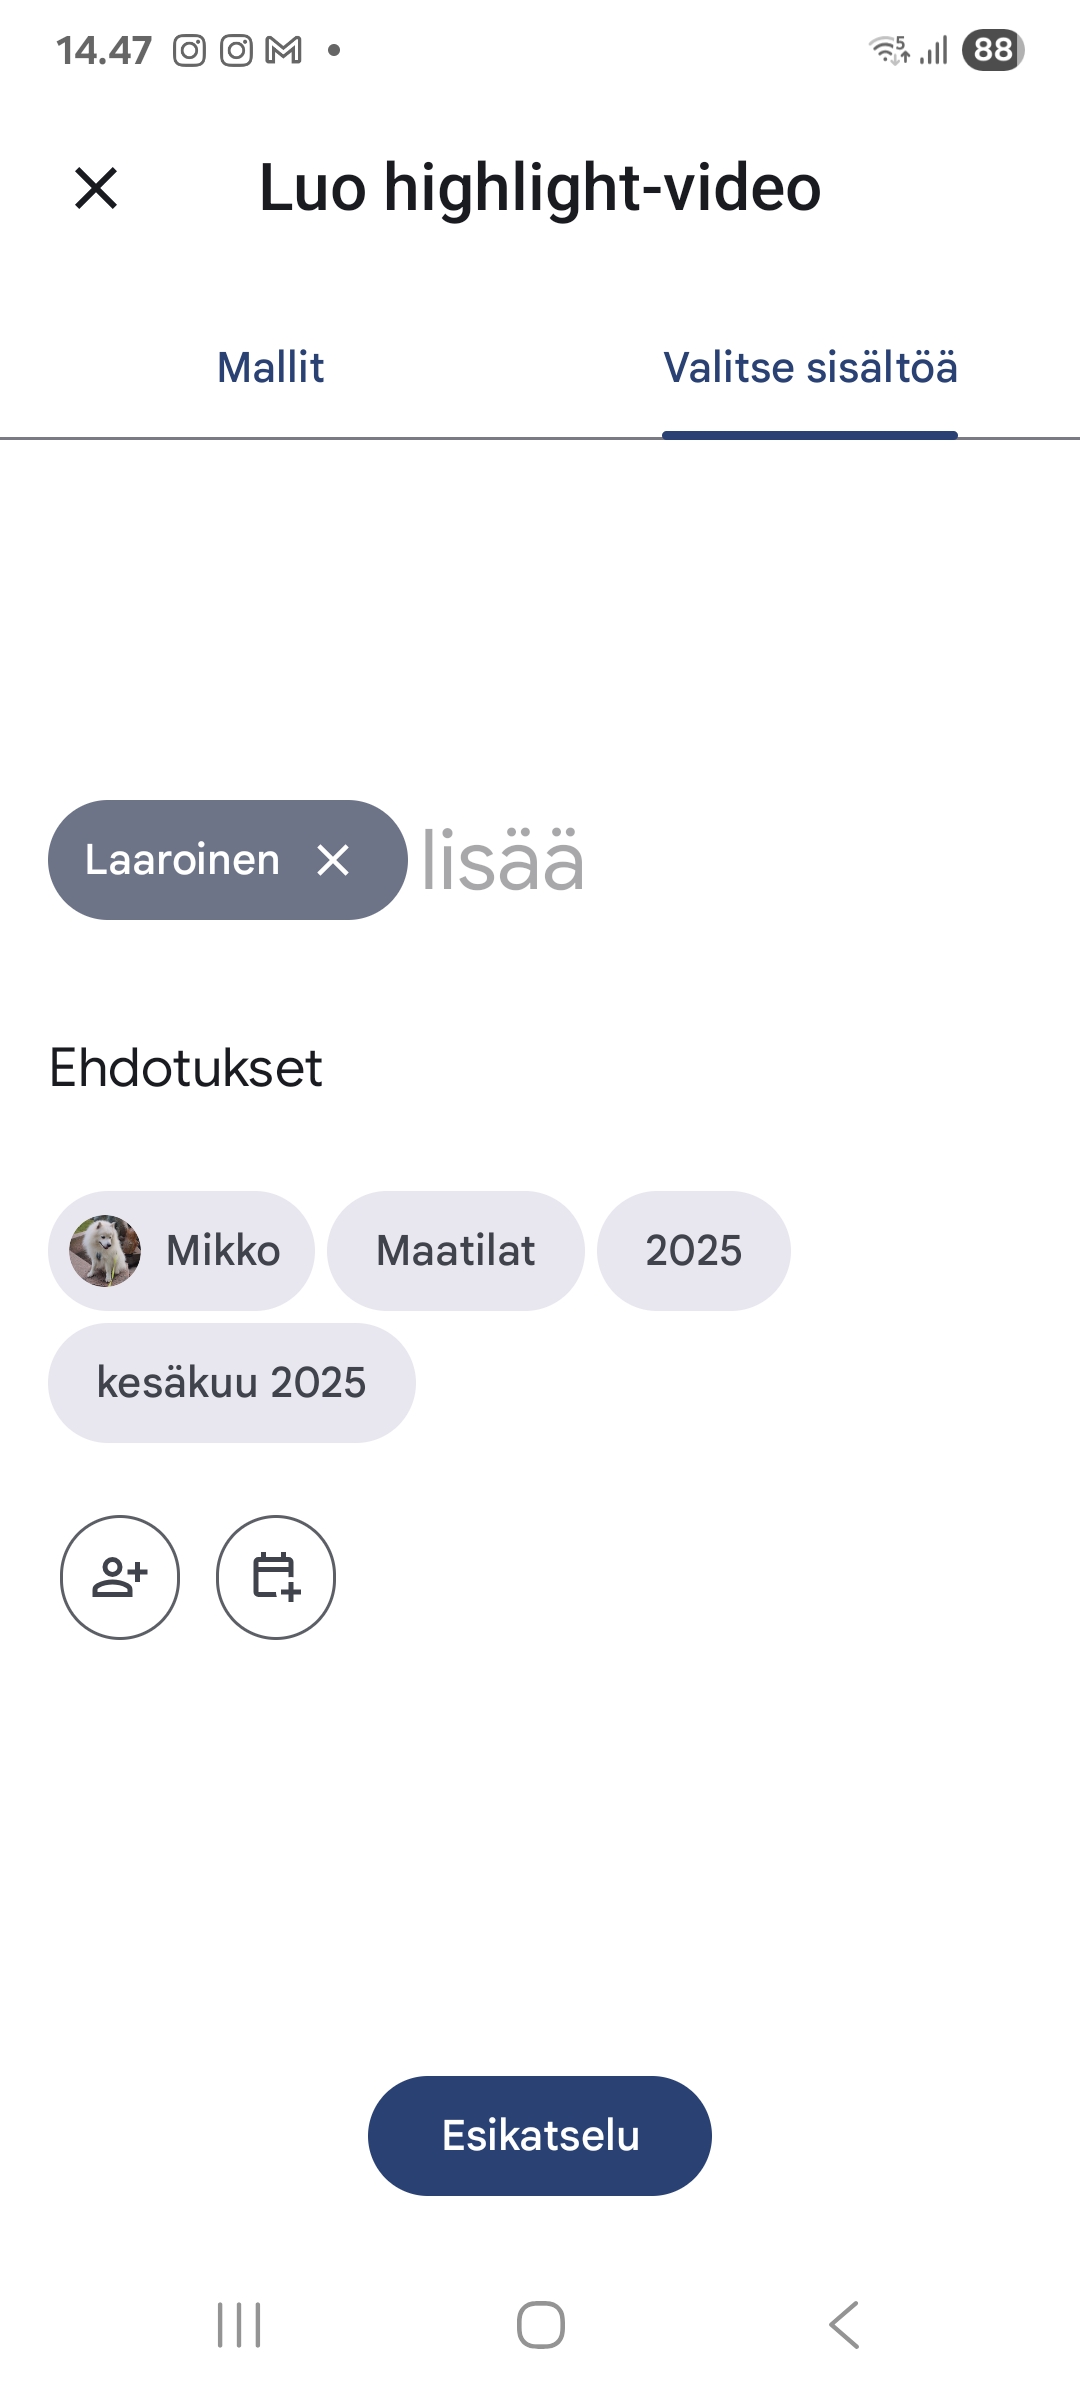
Task: Pick the 2025 suggestion chip
Action: (693, 1250)
